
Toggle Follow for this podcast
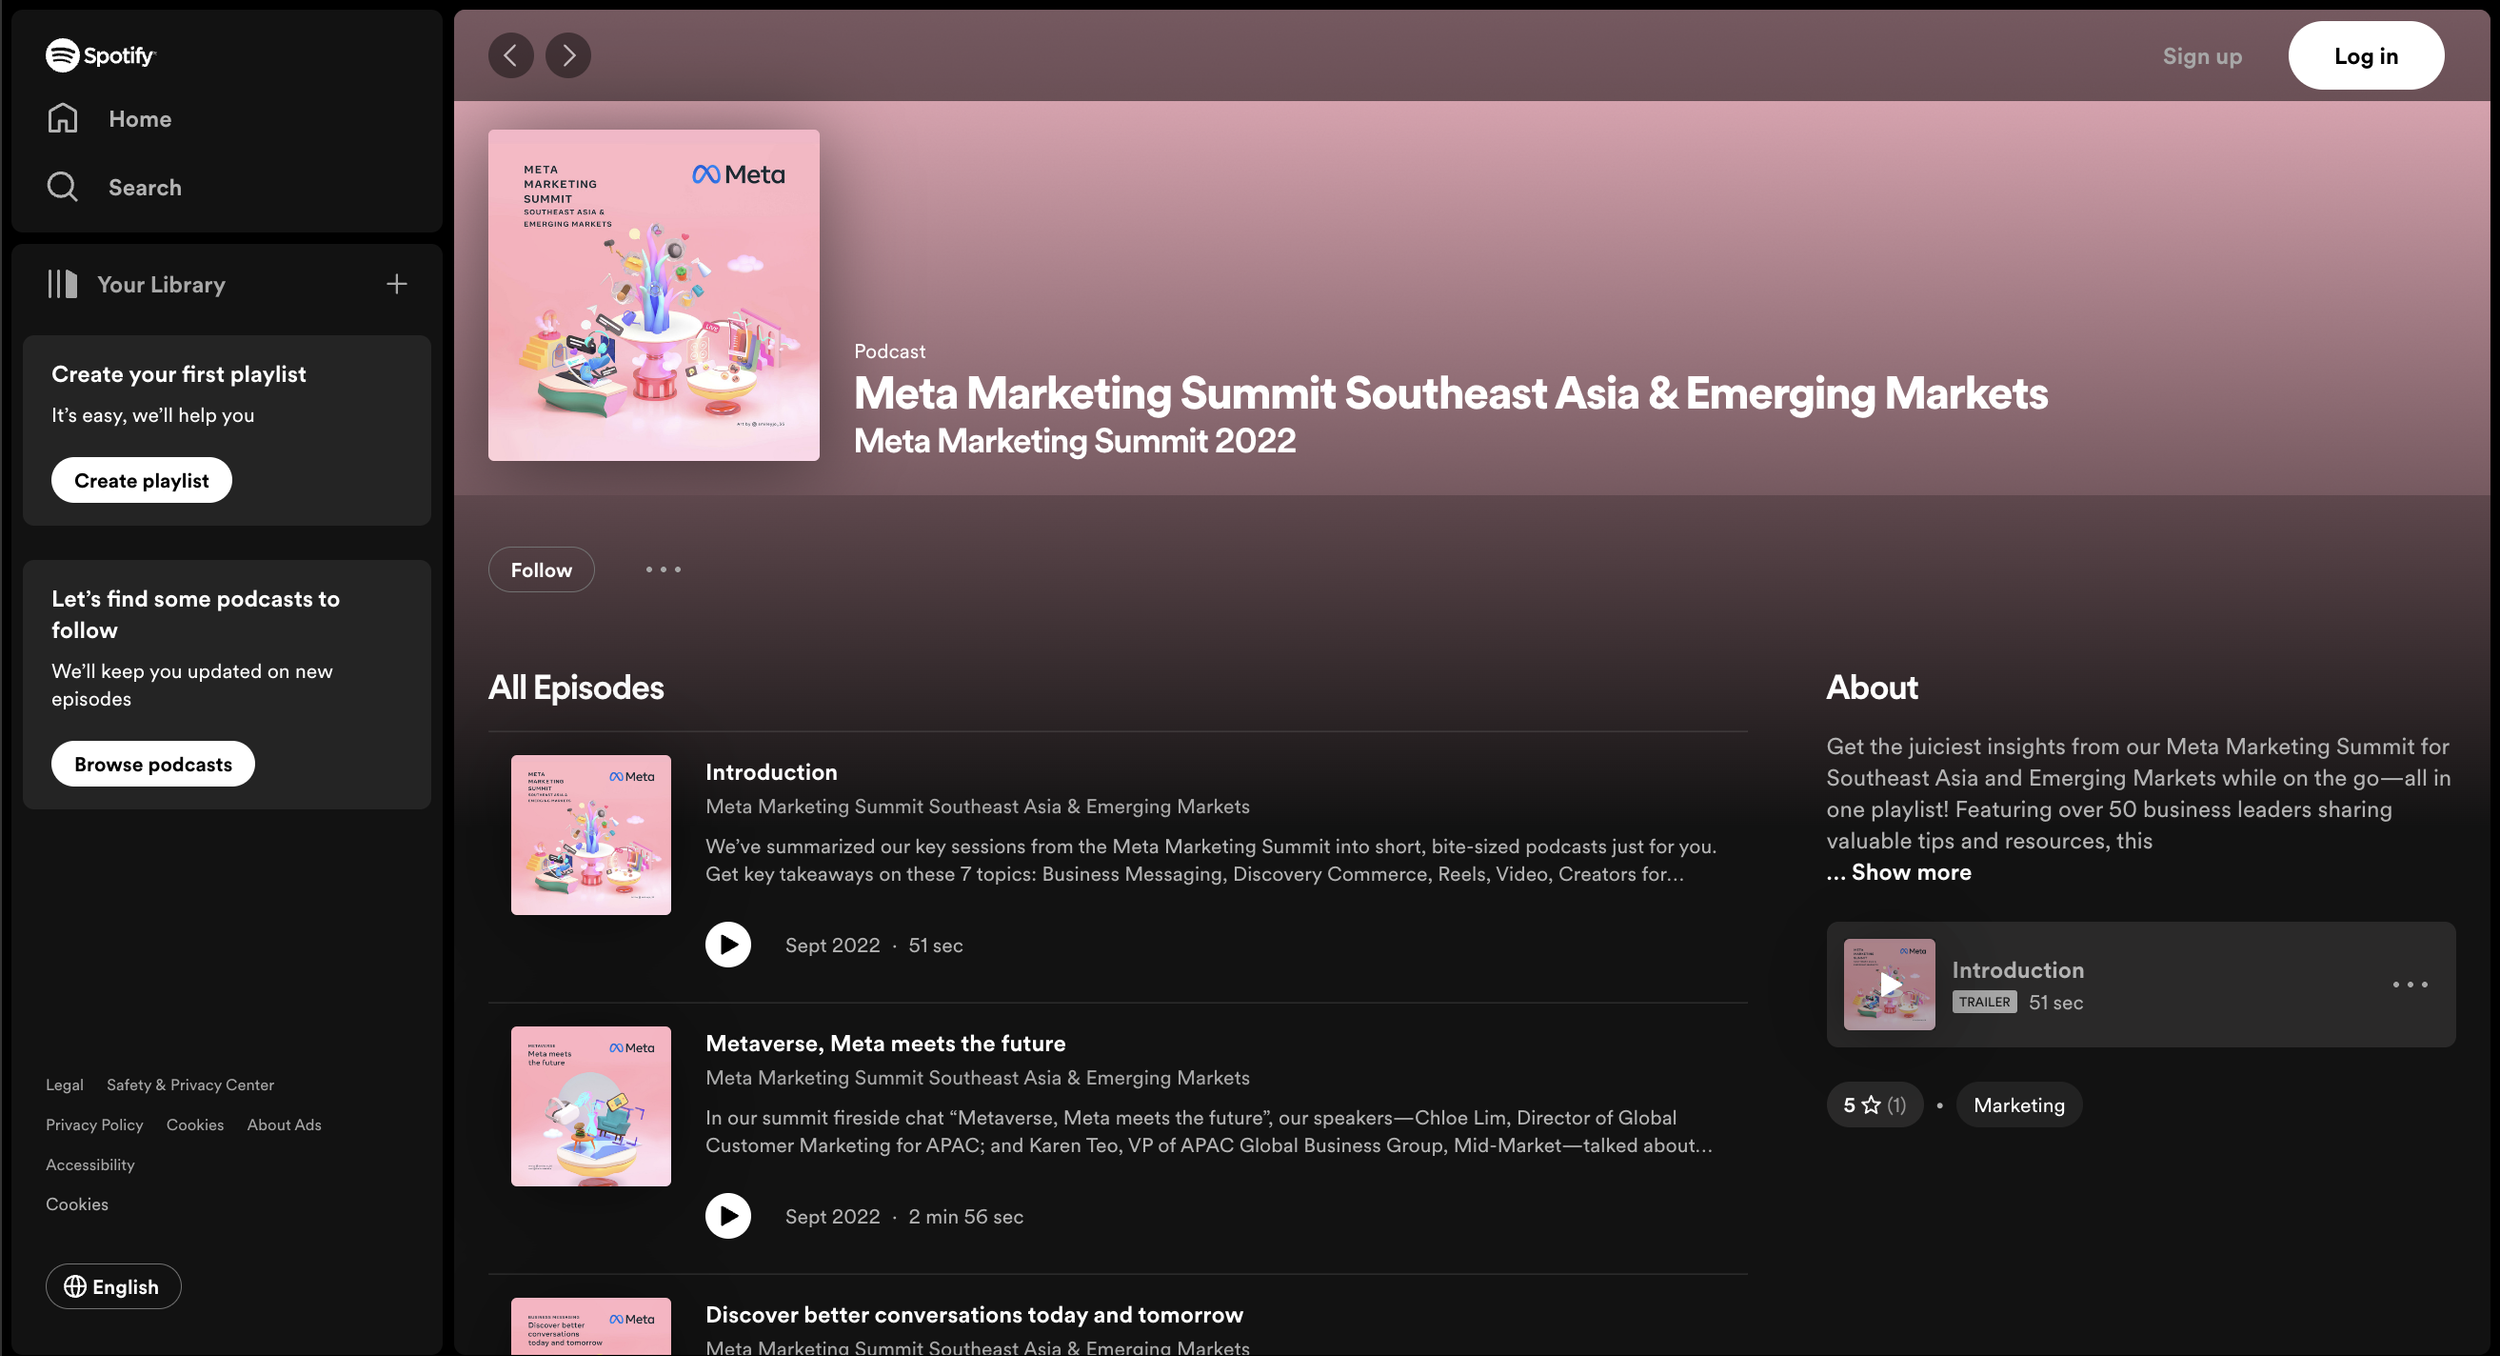pos(541,569)
